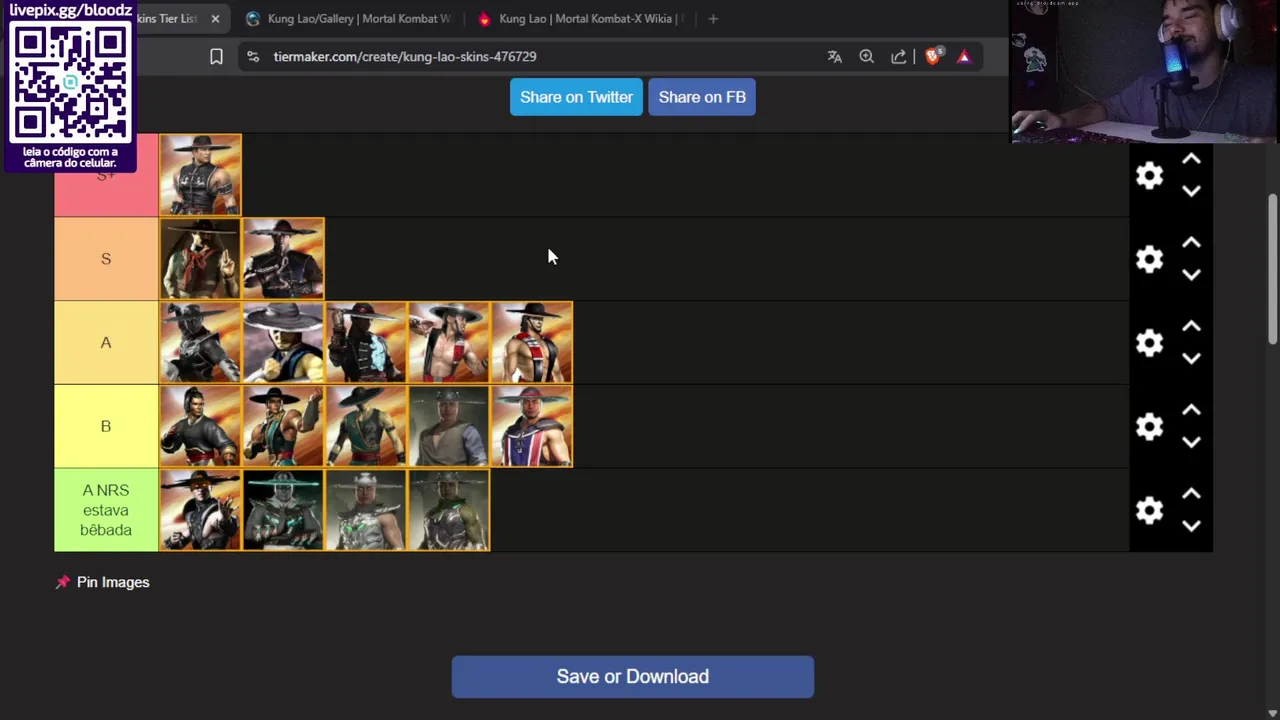Move B tier row down
Image resolution: width=1280 pixels, height=720 pixels.
point(1191,443)
